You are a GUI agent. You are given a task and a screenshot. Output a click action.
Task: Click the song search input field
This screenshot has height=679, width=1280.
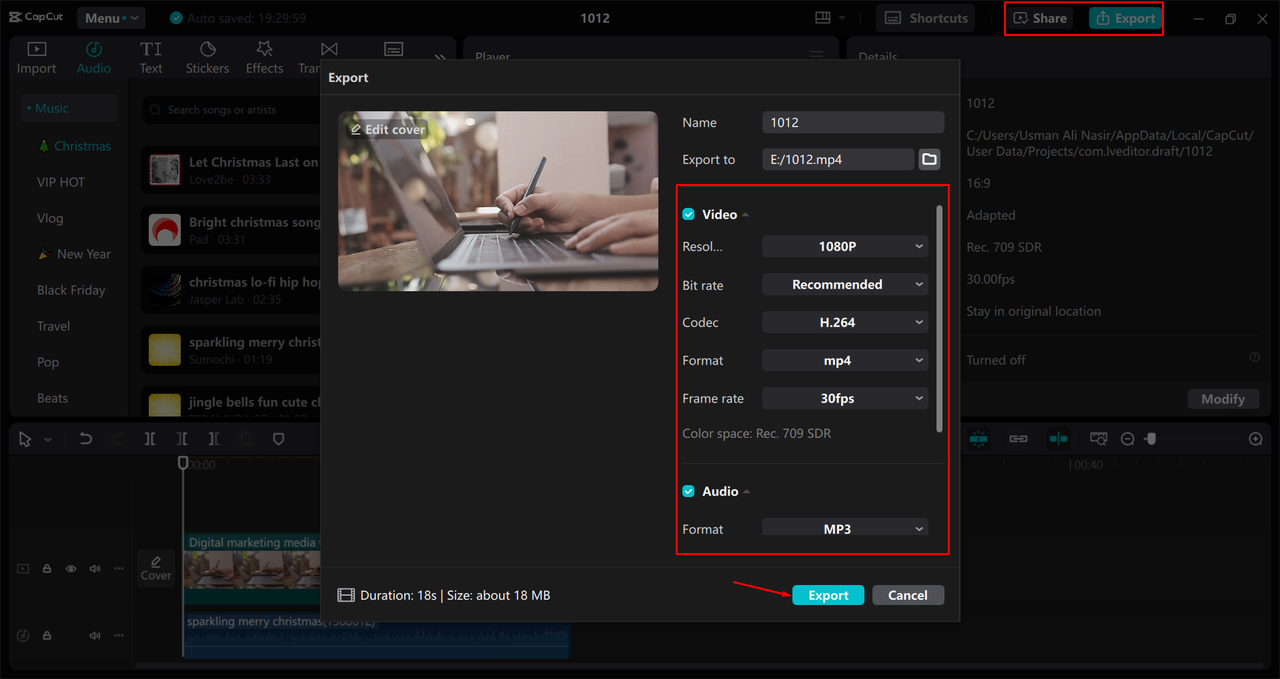tap(231, 110)
